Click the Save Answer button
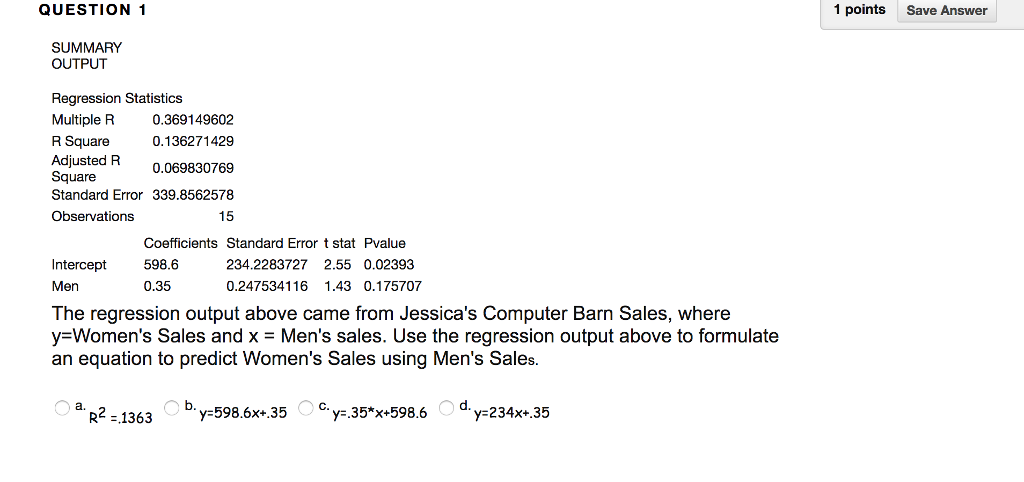This screenshot has width=1024, height=482. coord(946,10)
